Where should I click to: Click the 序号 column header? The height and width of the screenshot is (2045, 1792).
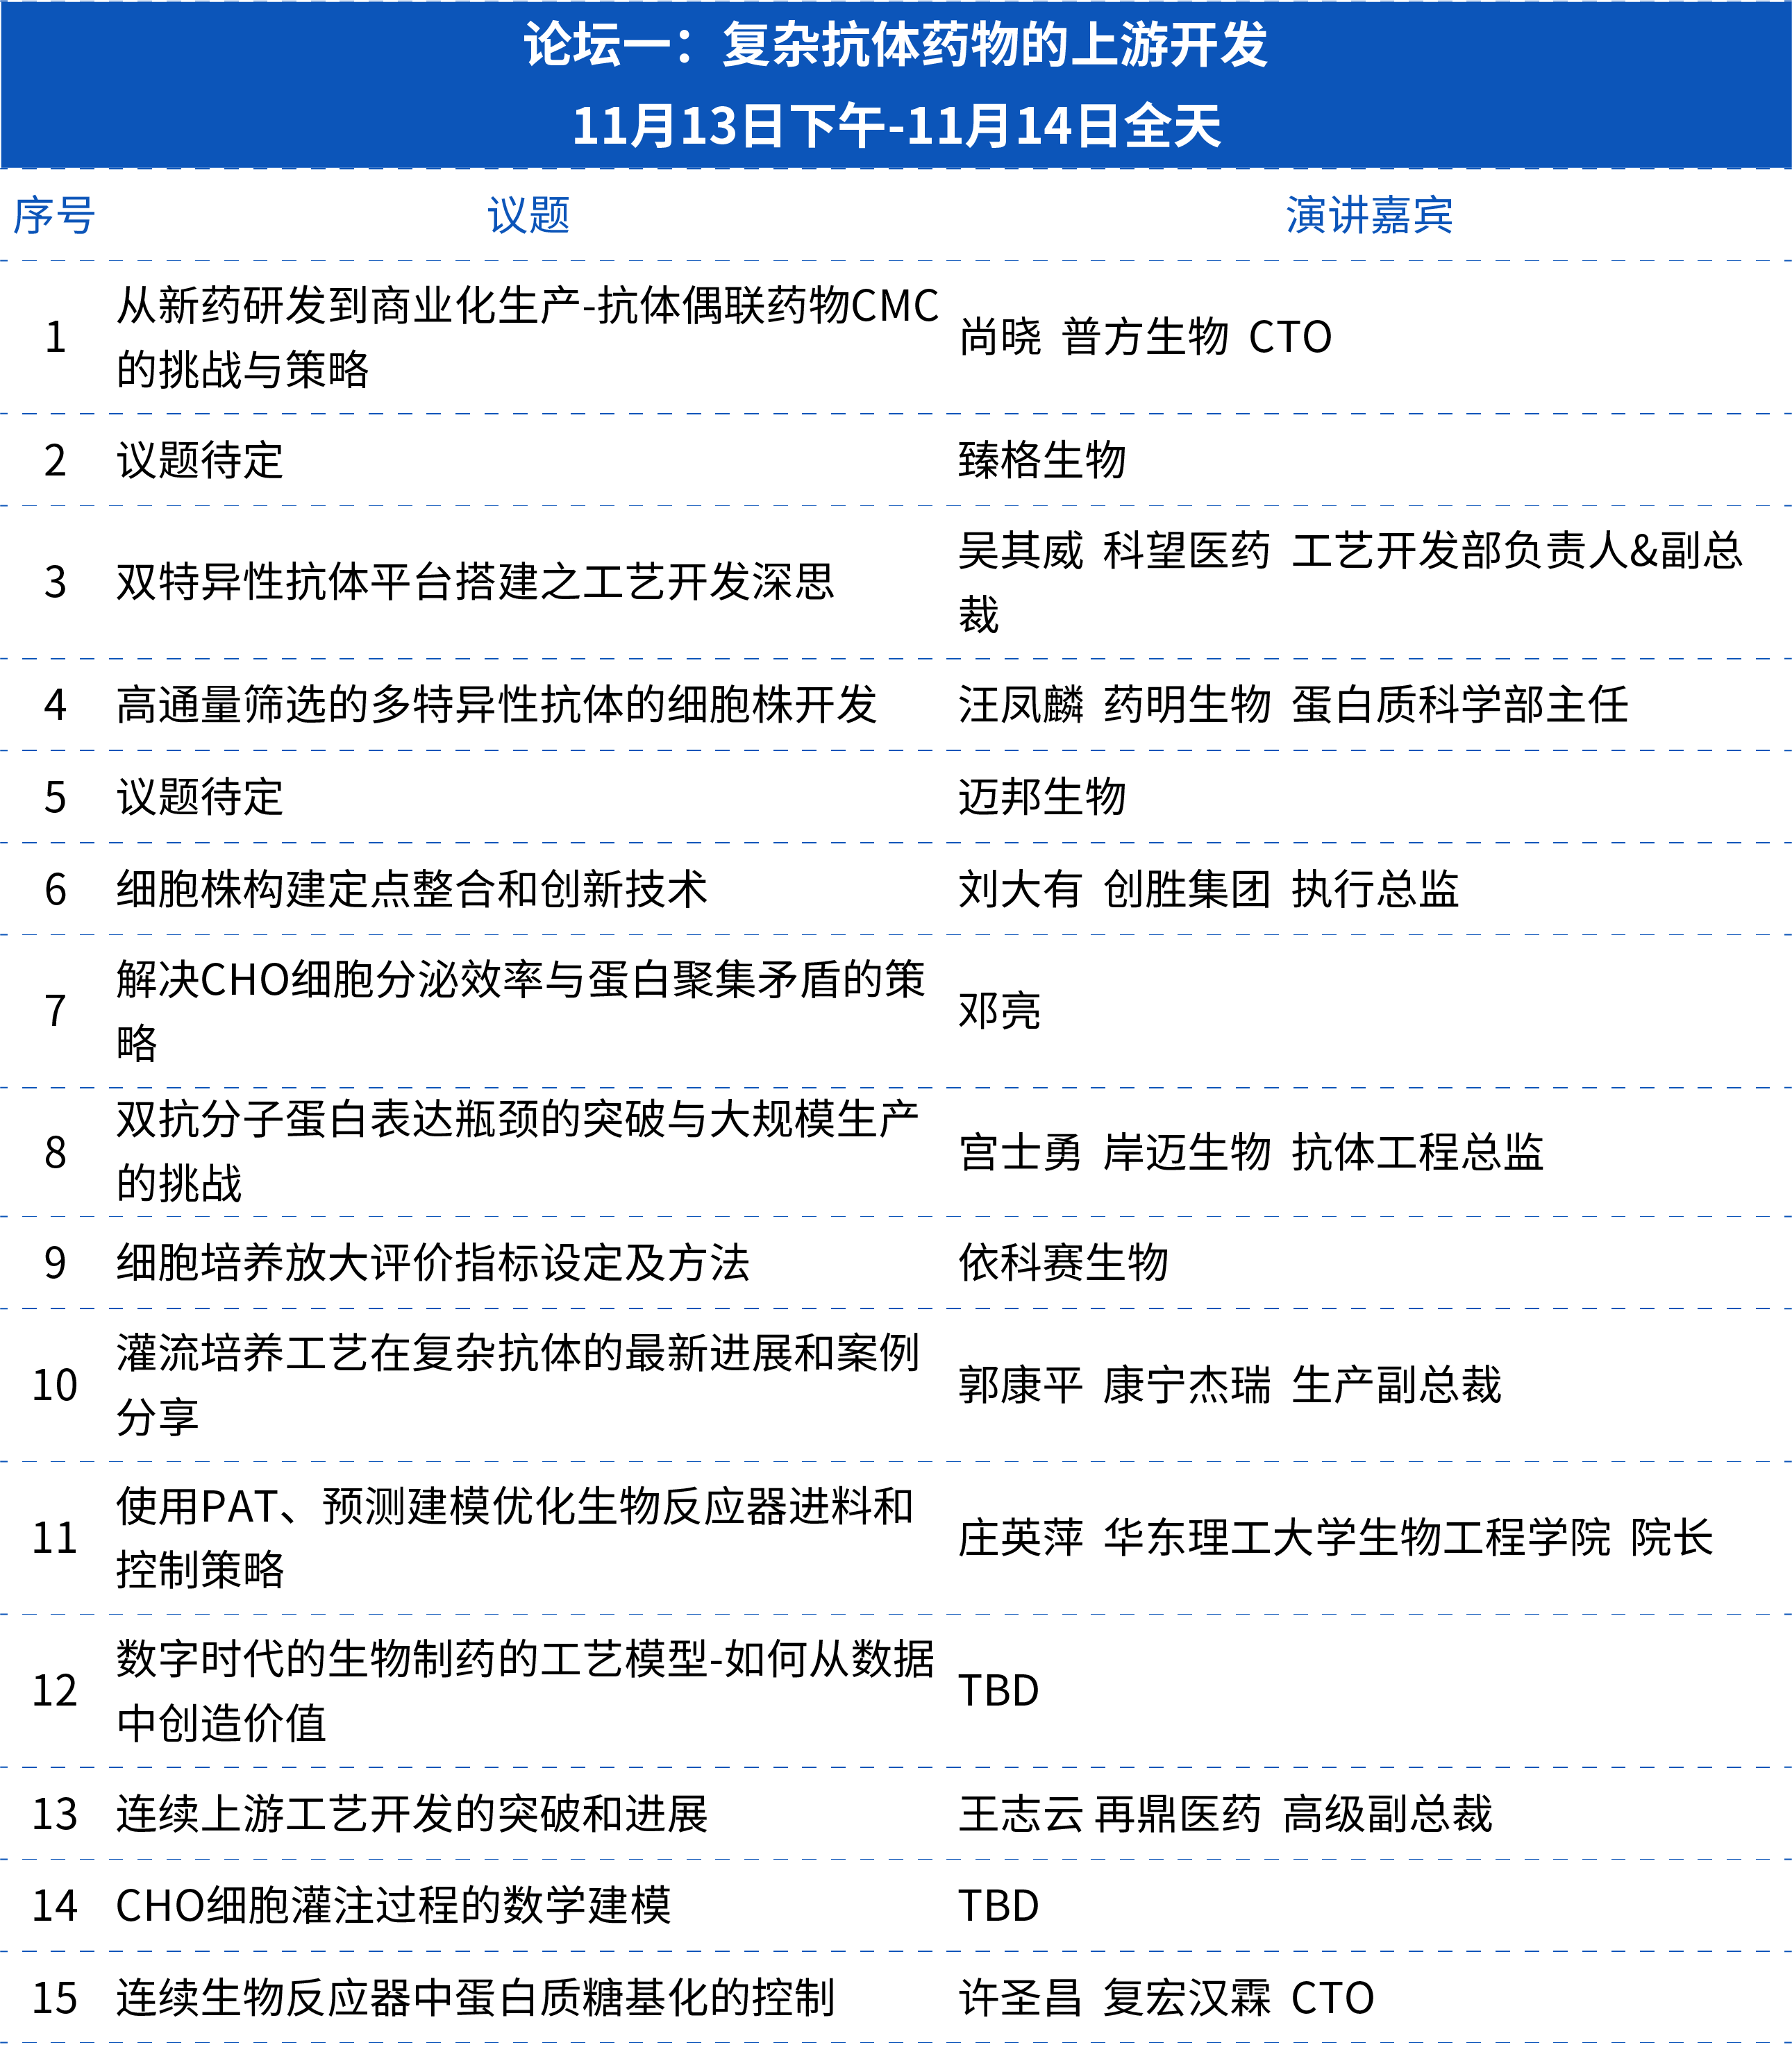click(x=54, y=216)
